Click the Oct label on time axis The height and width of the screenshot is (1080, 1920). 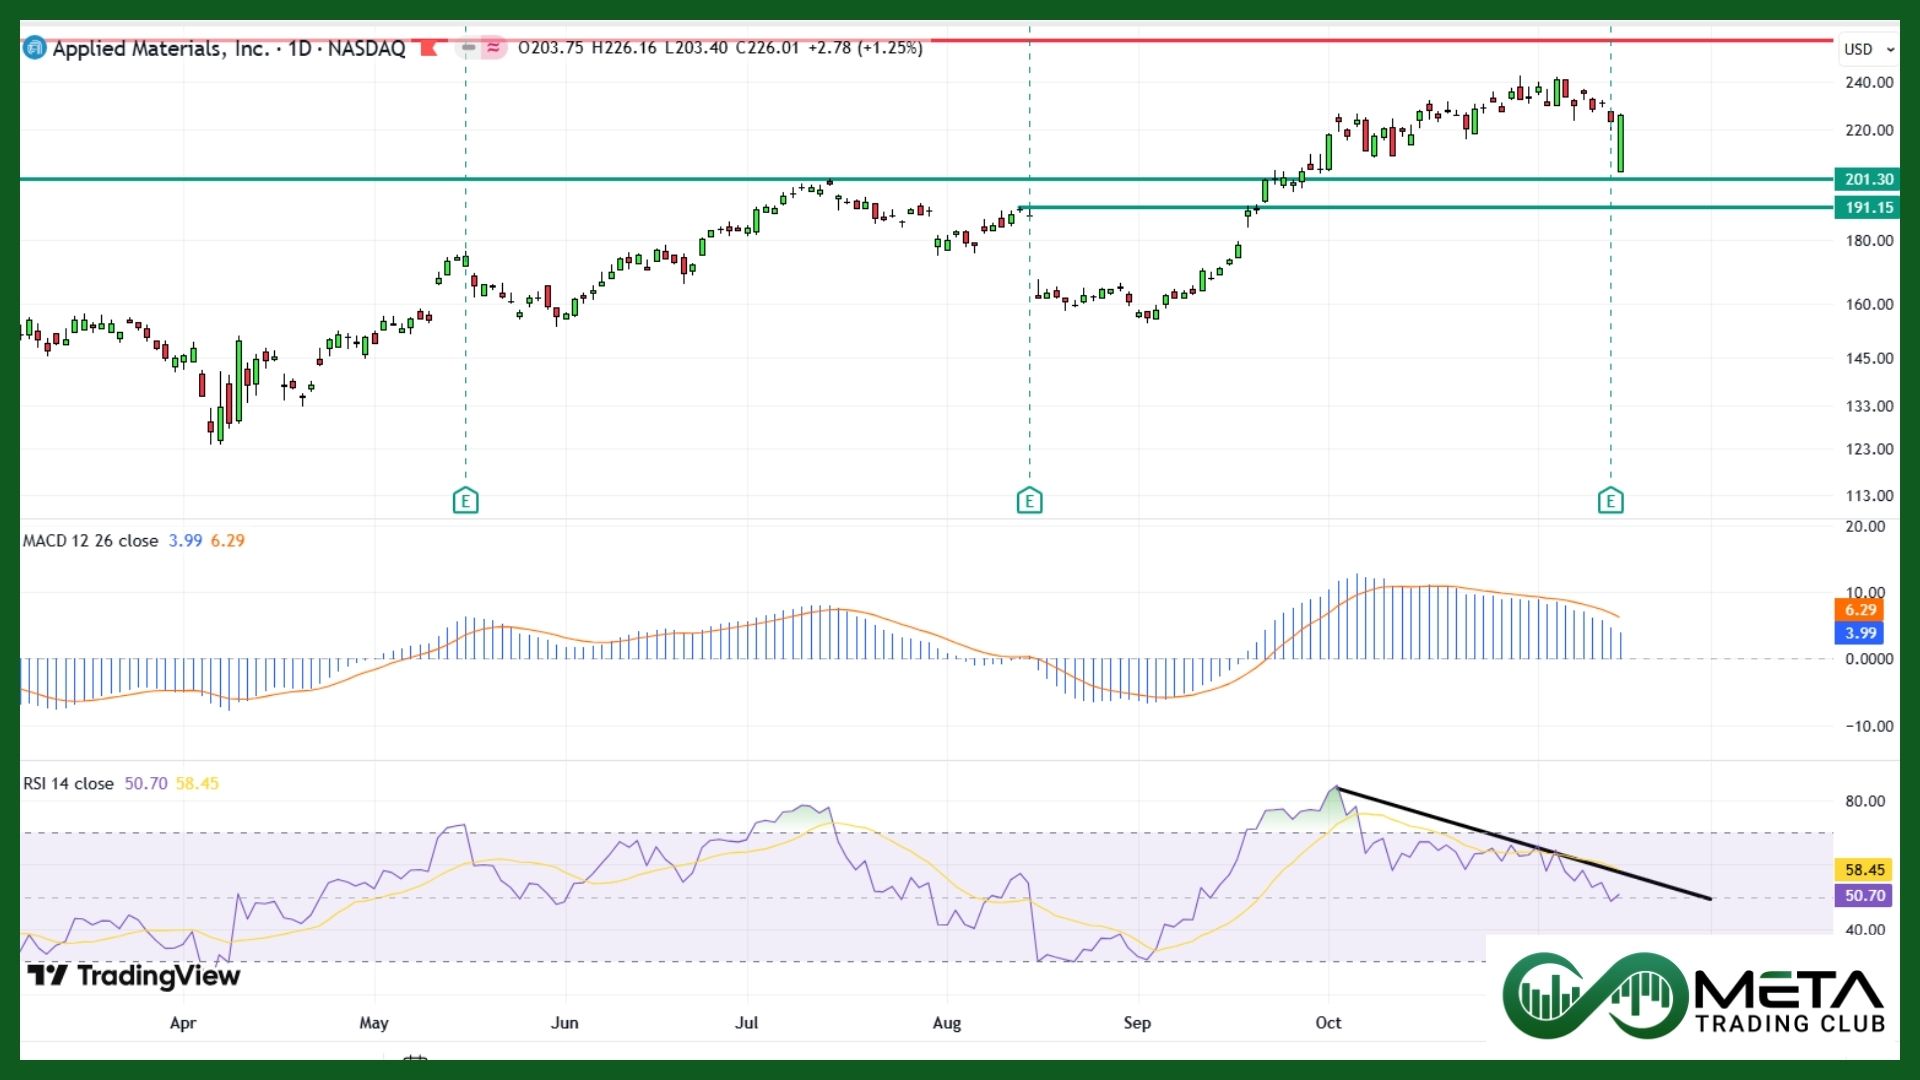pos(1328,1022)
